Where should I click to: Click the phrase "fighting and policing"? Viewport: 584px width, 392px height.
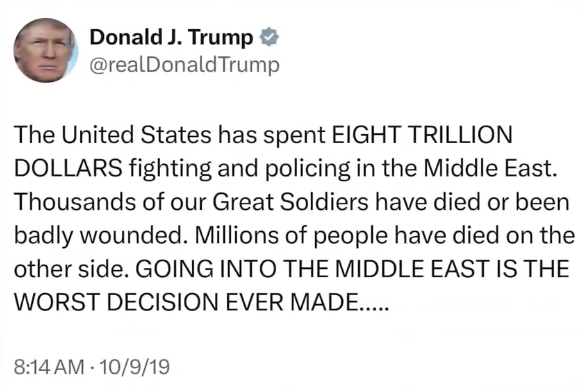[x=240, y=169]
